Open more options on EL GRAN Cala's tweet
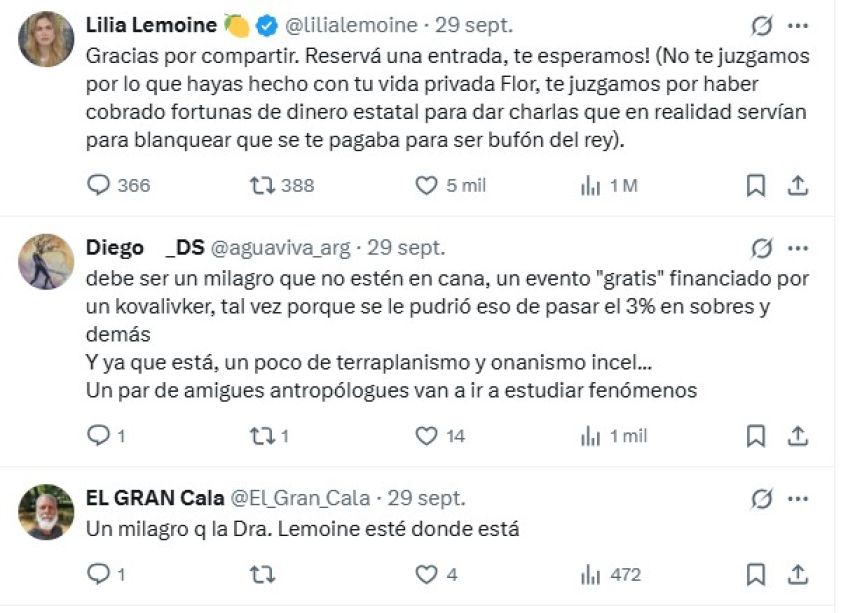This screenshot has height=613, width=862. pos(798,497)
